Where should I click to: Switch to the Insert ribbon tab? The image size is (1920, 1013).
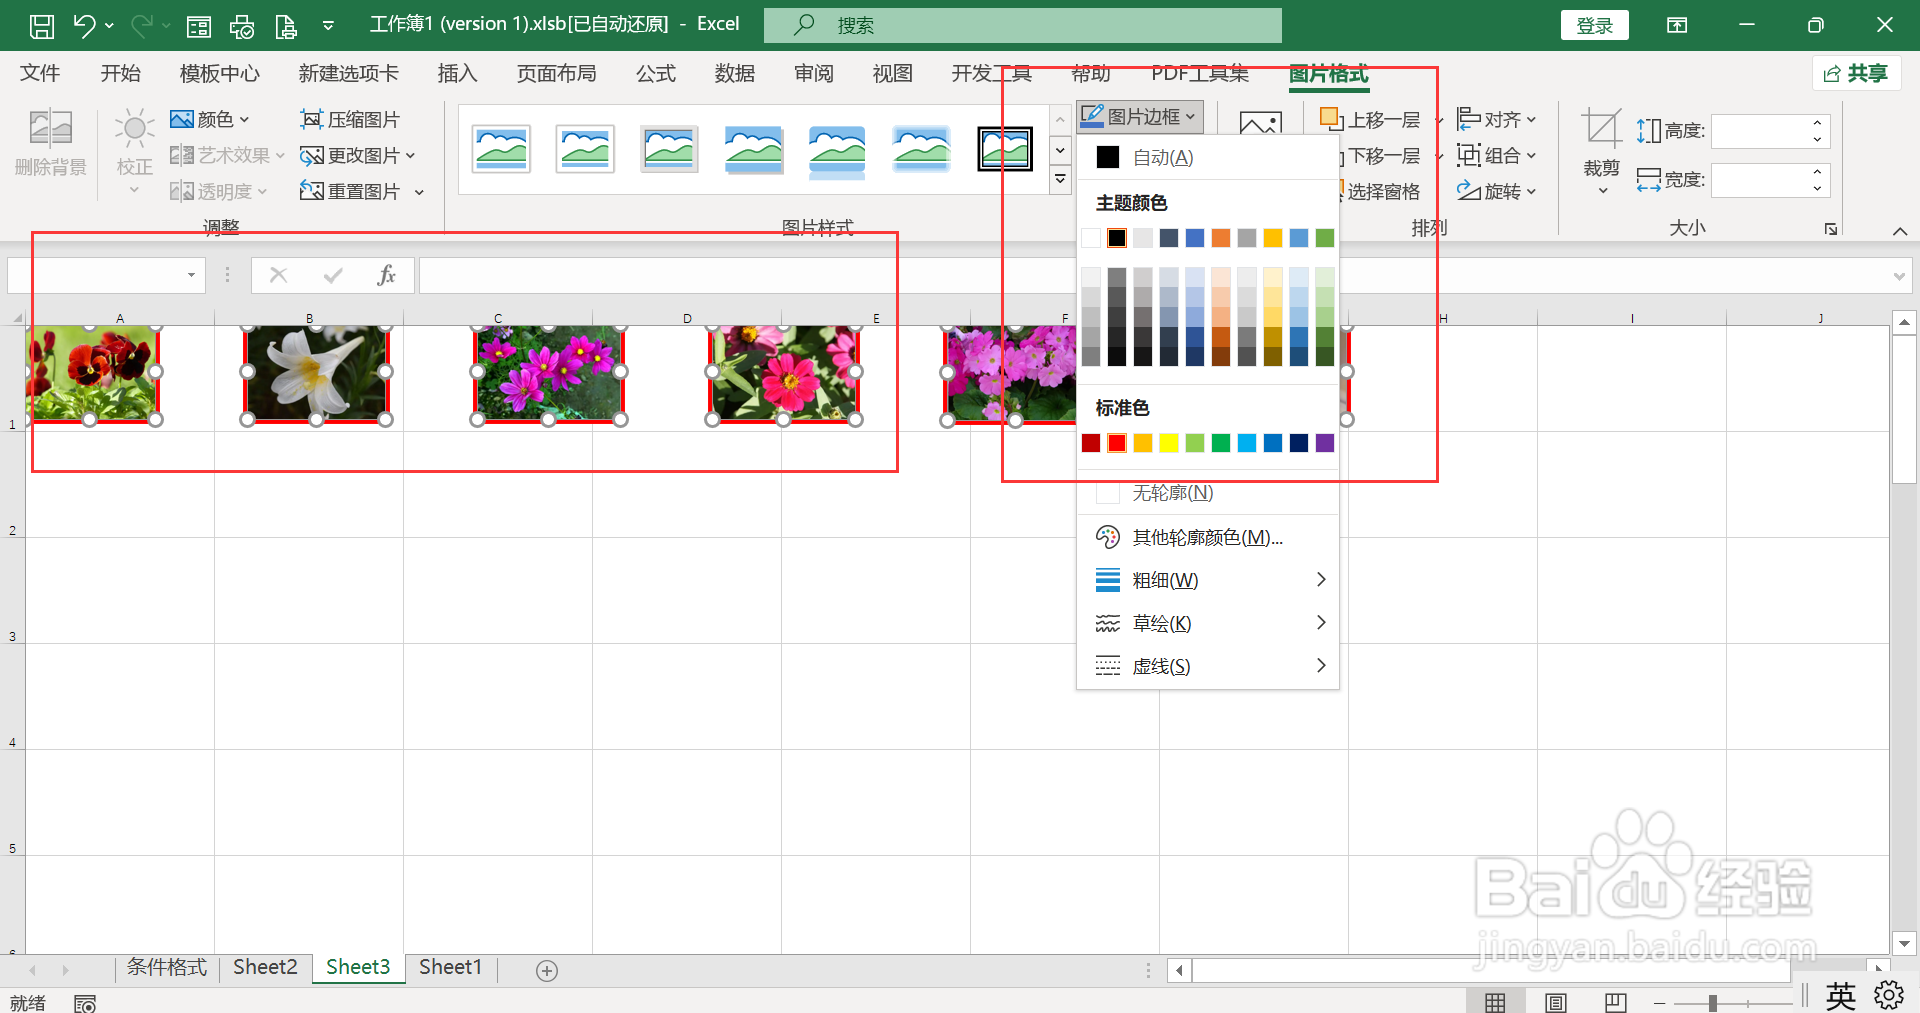tap(457, 73)
